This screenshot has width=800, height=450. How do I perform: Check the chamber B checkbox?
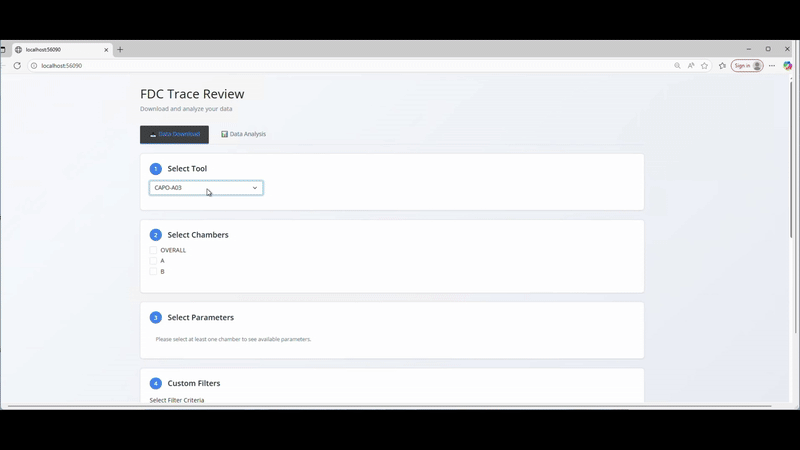pos(153,271)
